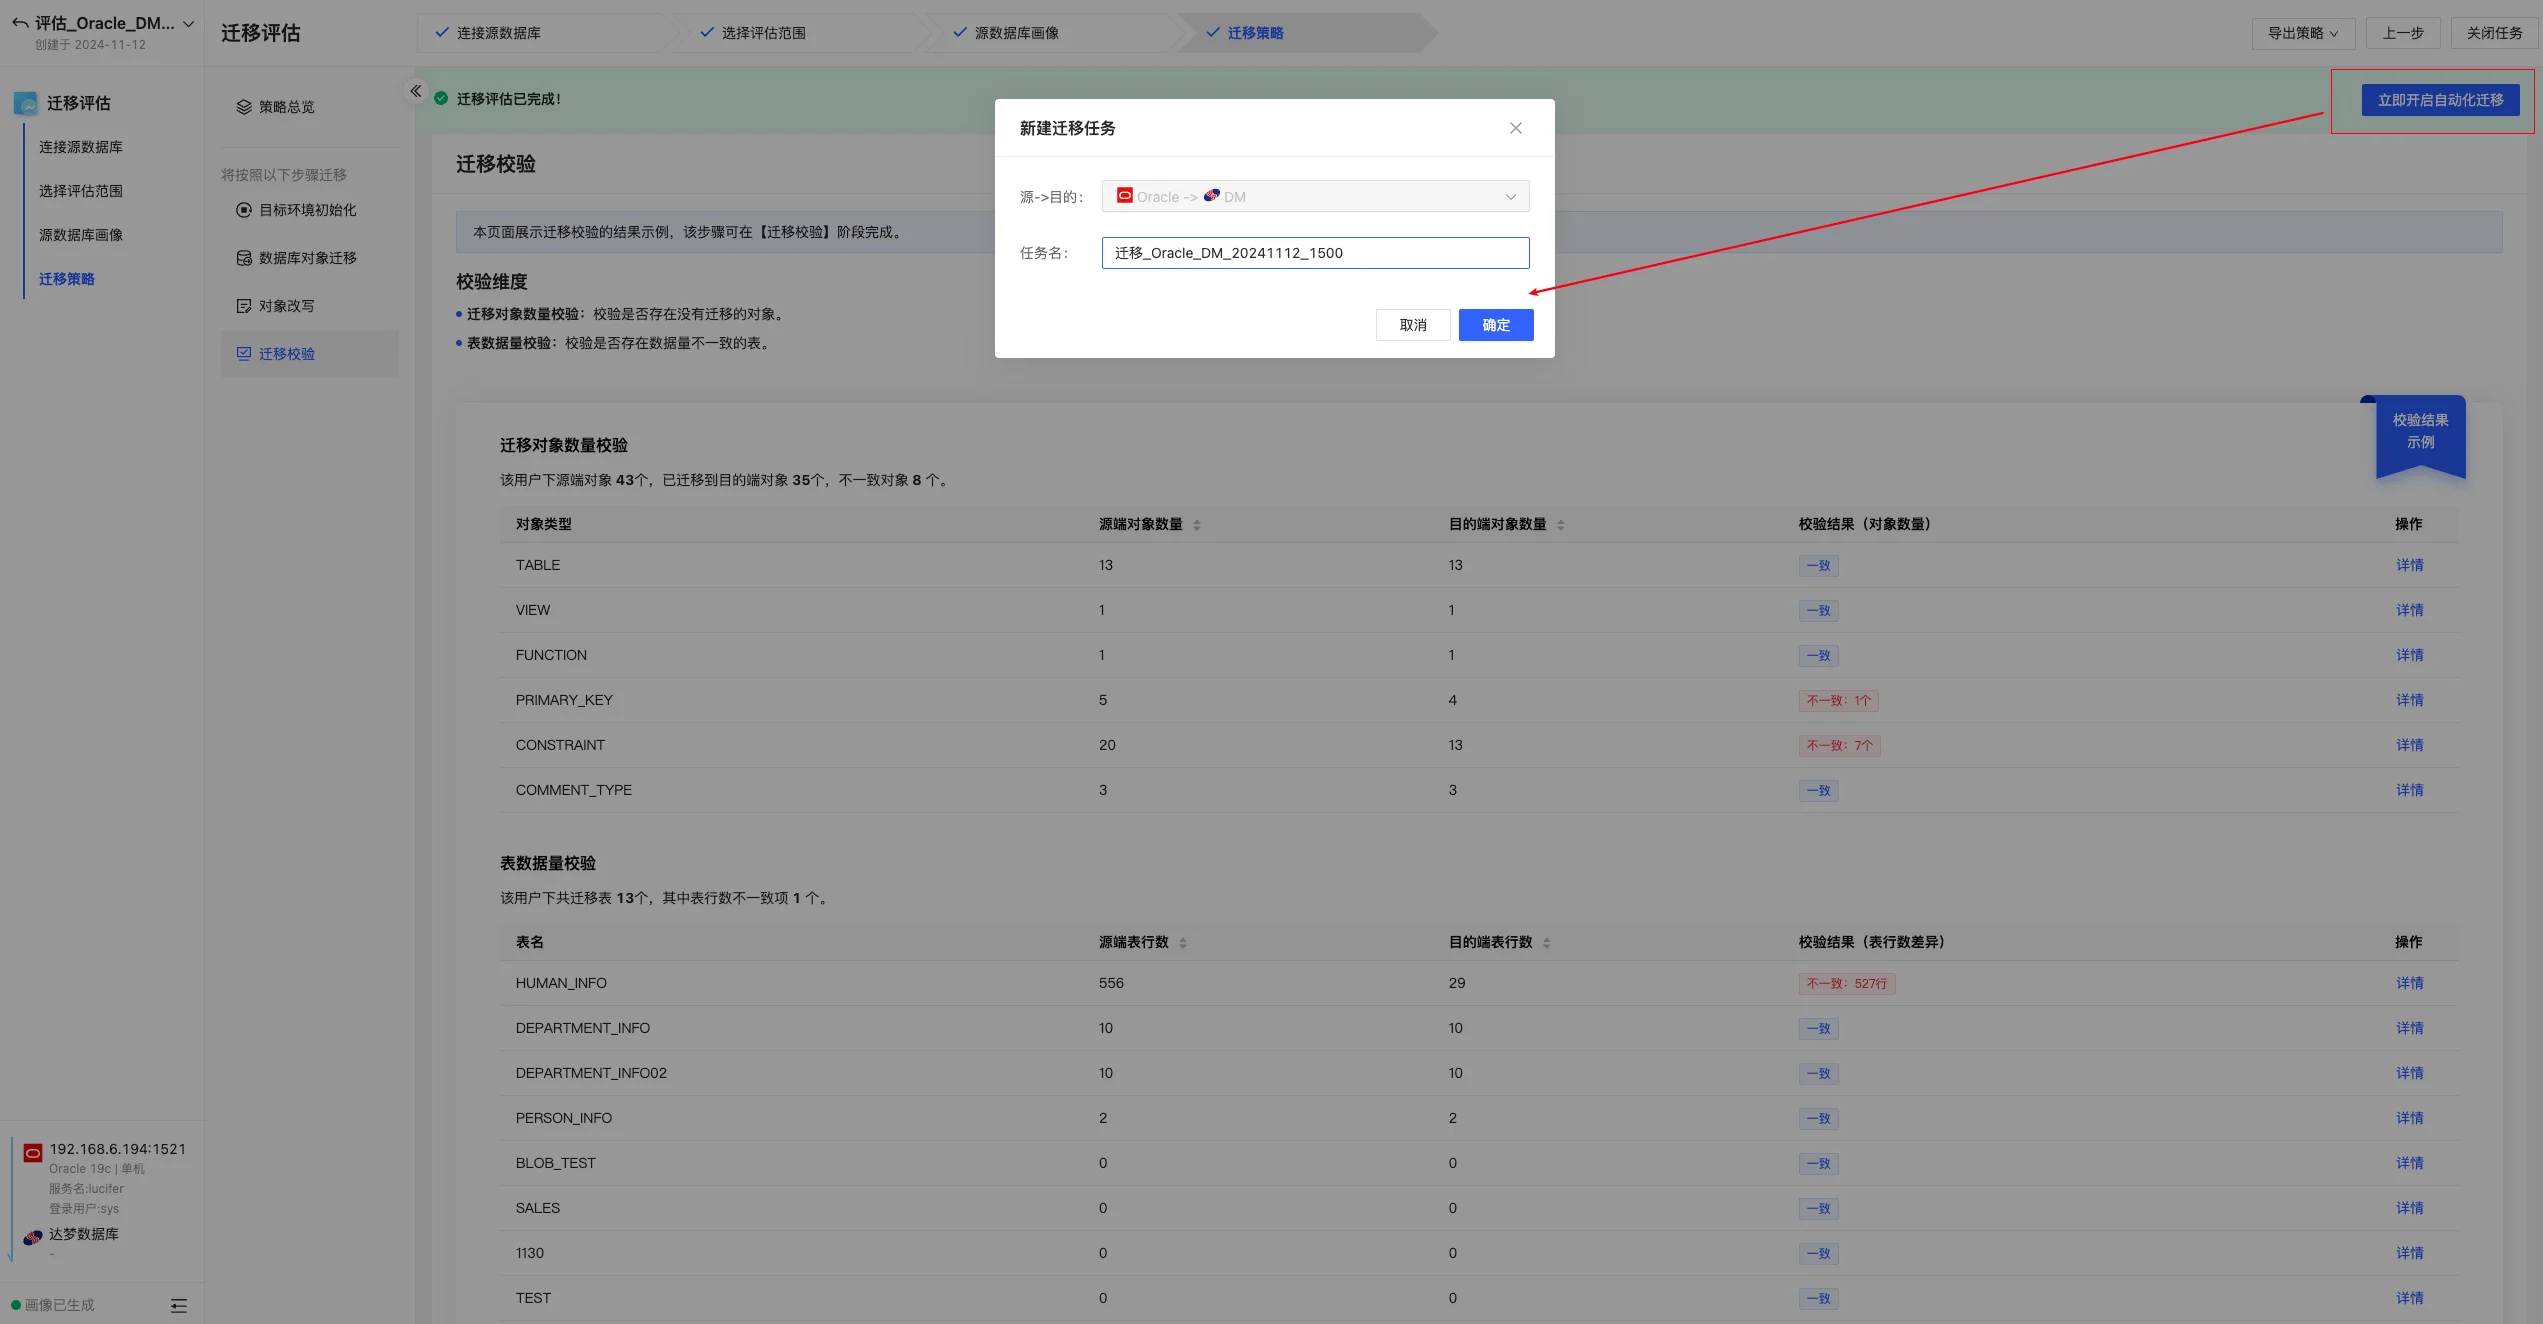Viewport: 2543px width, 1324px height.
Task: Close the 新建迁移任务 dialog
Action: [1515, 128]
